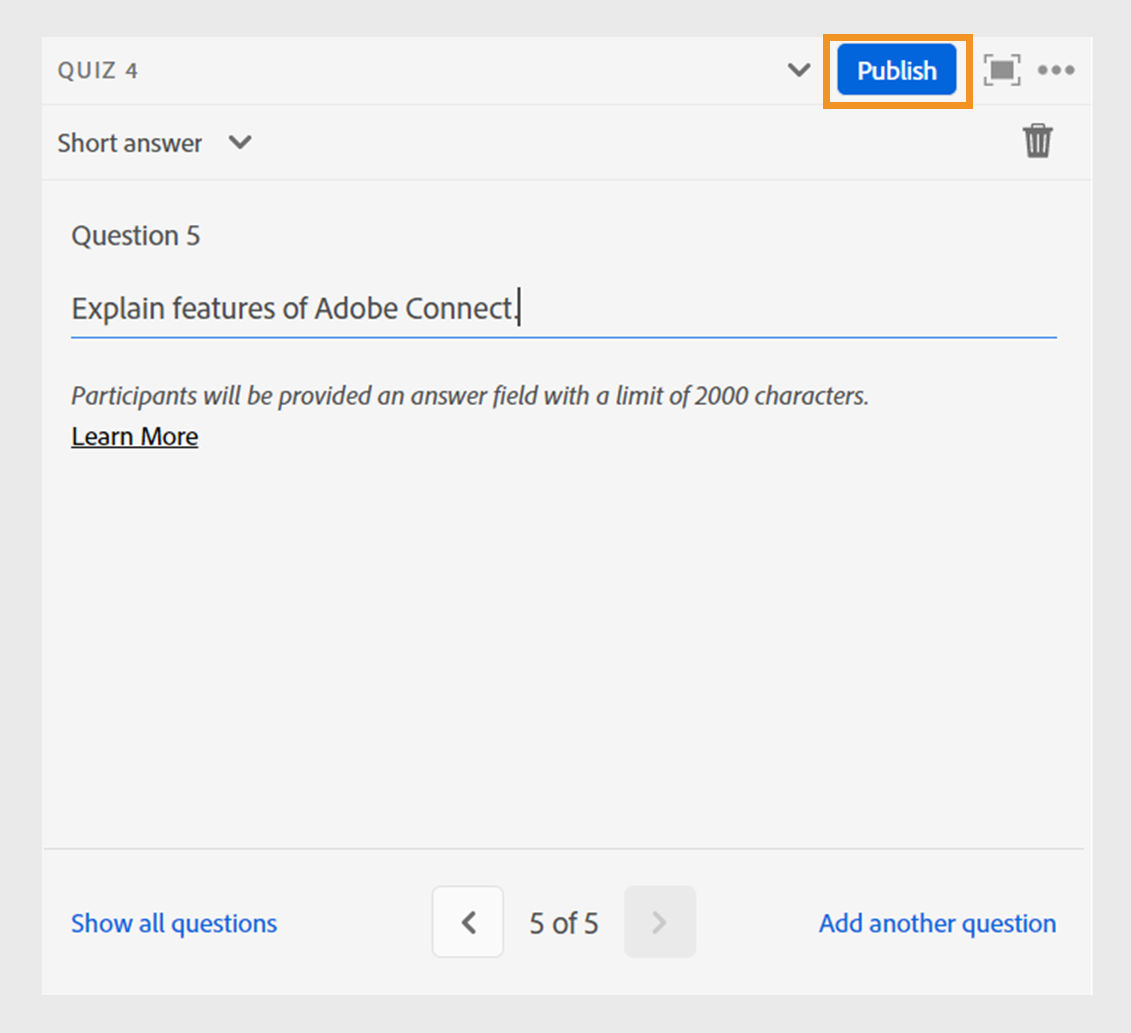Maximize the quiz pod to full screen
1131x1033 pixels.
click(1002, 70)
